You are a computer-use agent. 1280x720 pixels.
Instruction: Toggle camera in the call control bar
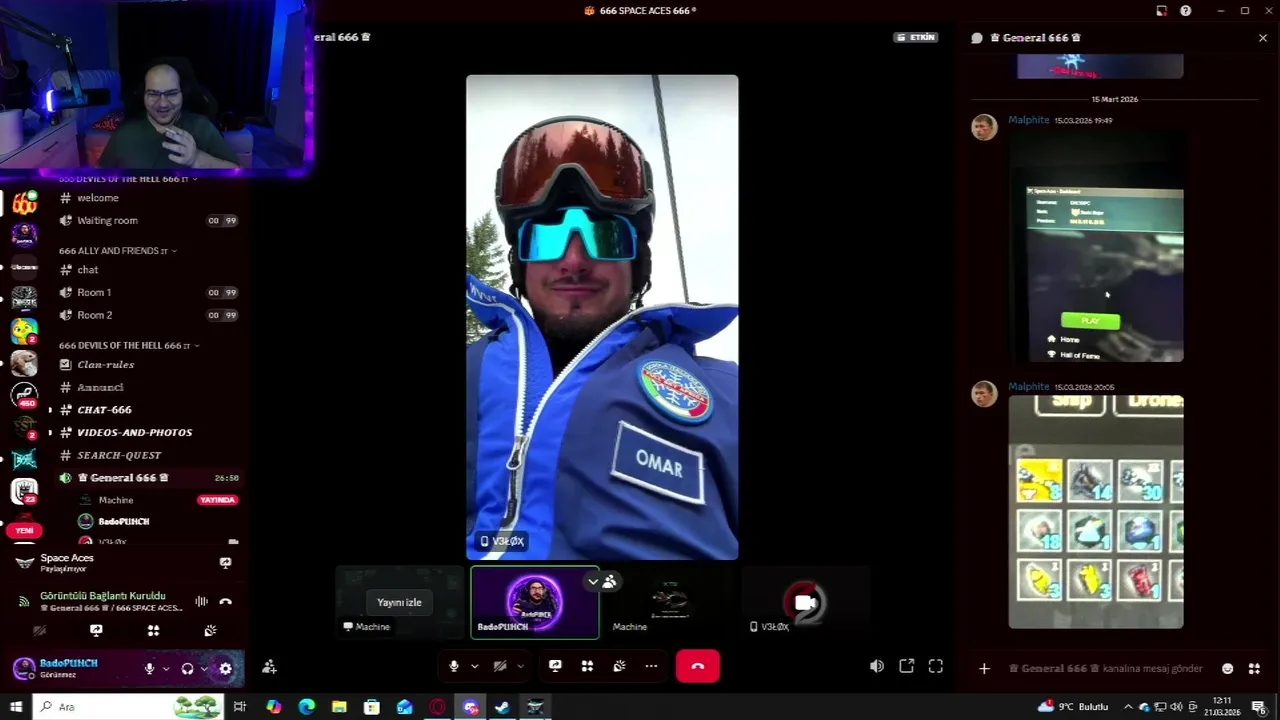(500, 666)
